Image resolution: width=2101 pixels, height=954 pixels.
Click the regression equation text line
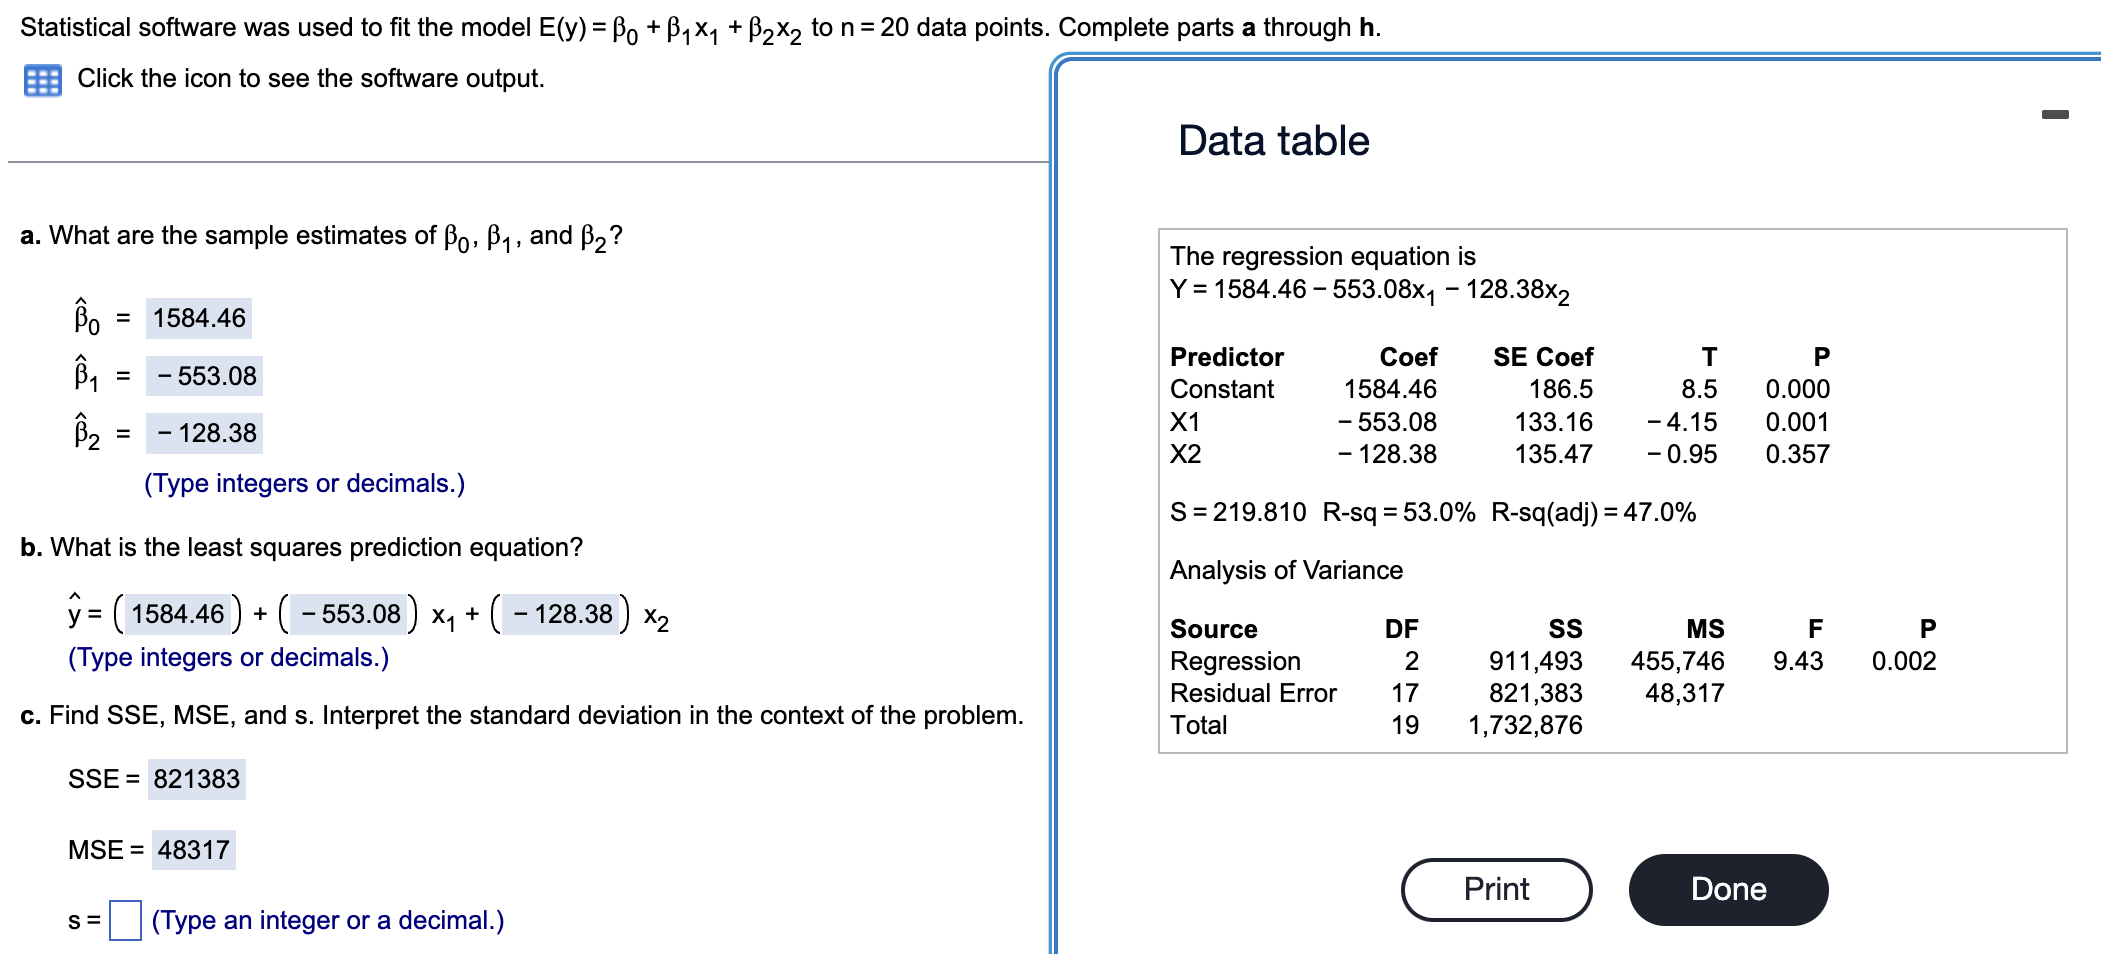tap(1369, 291)
